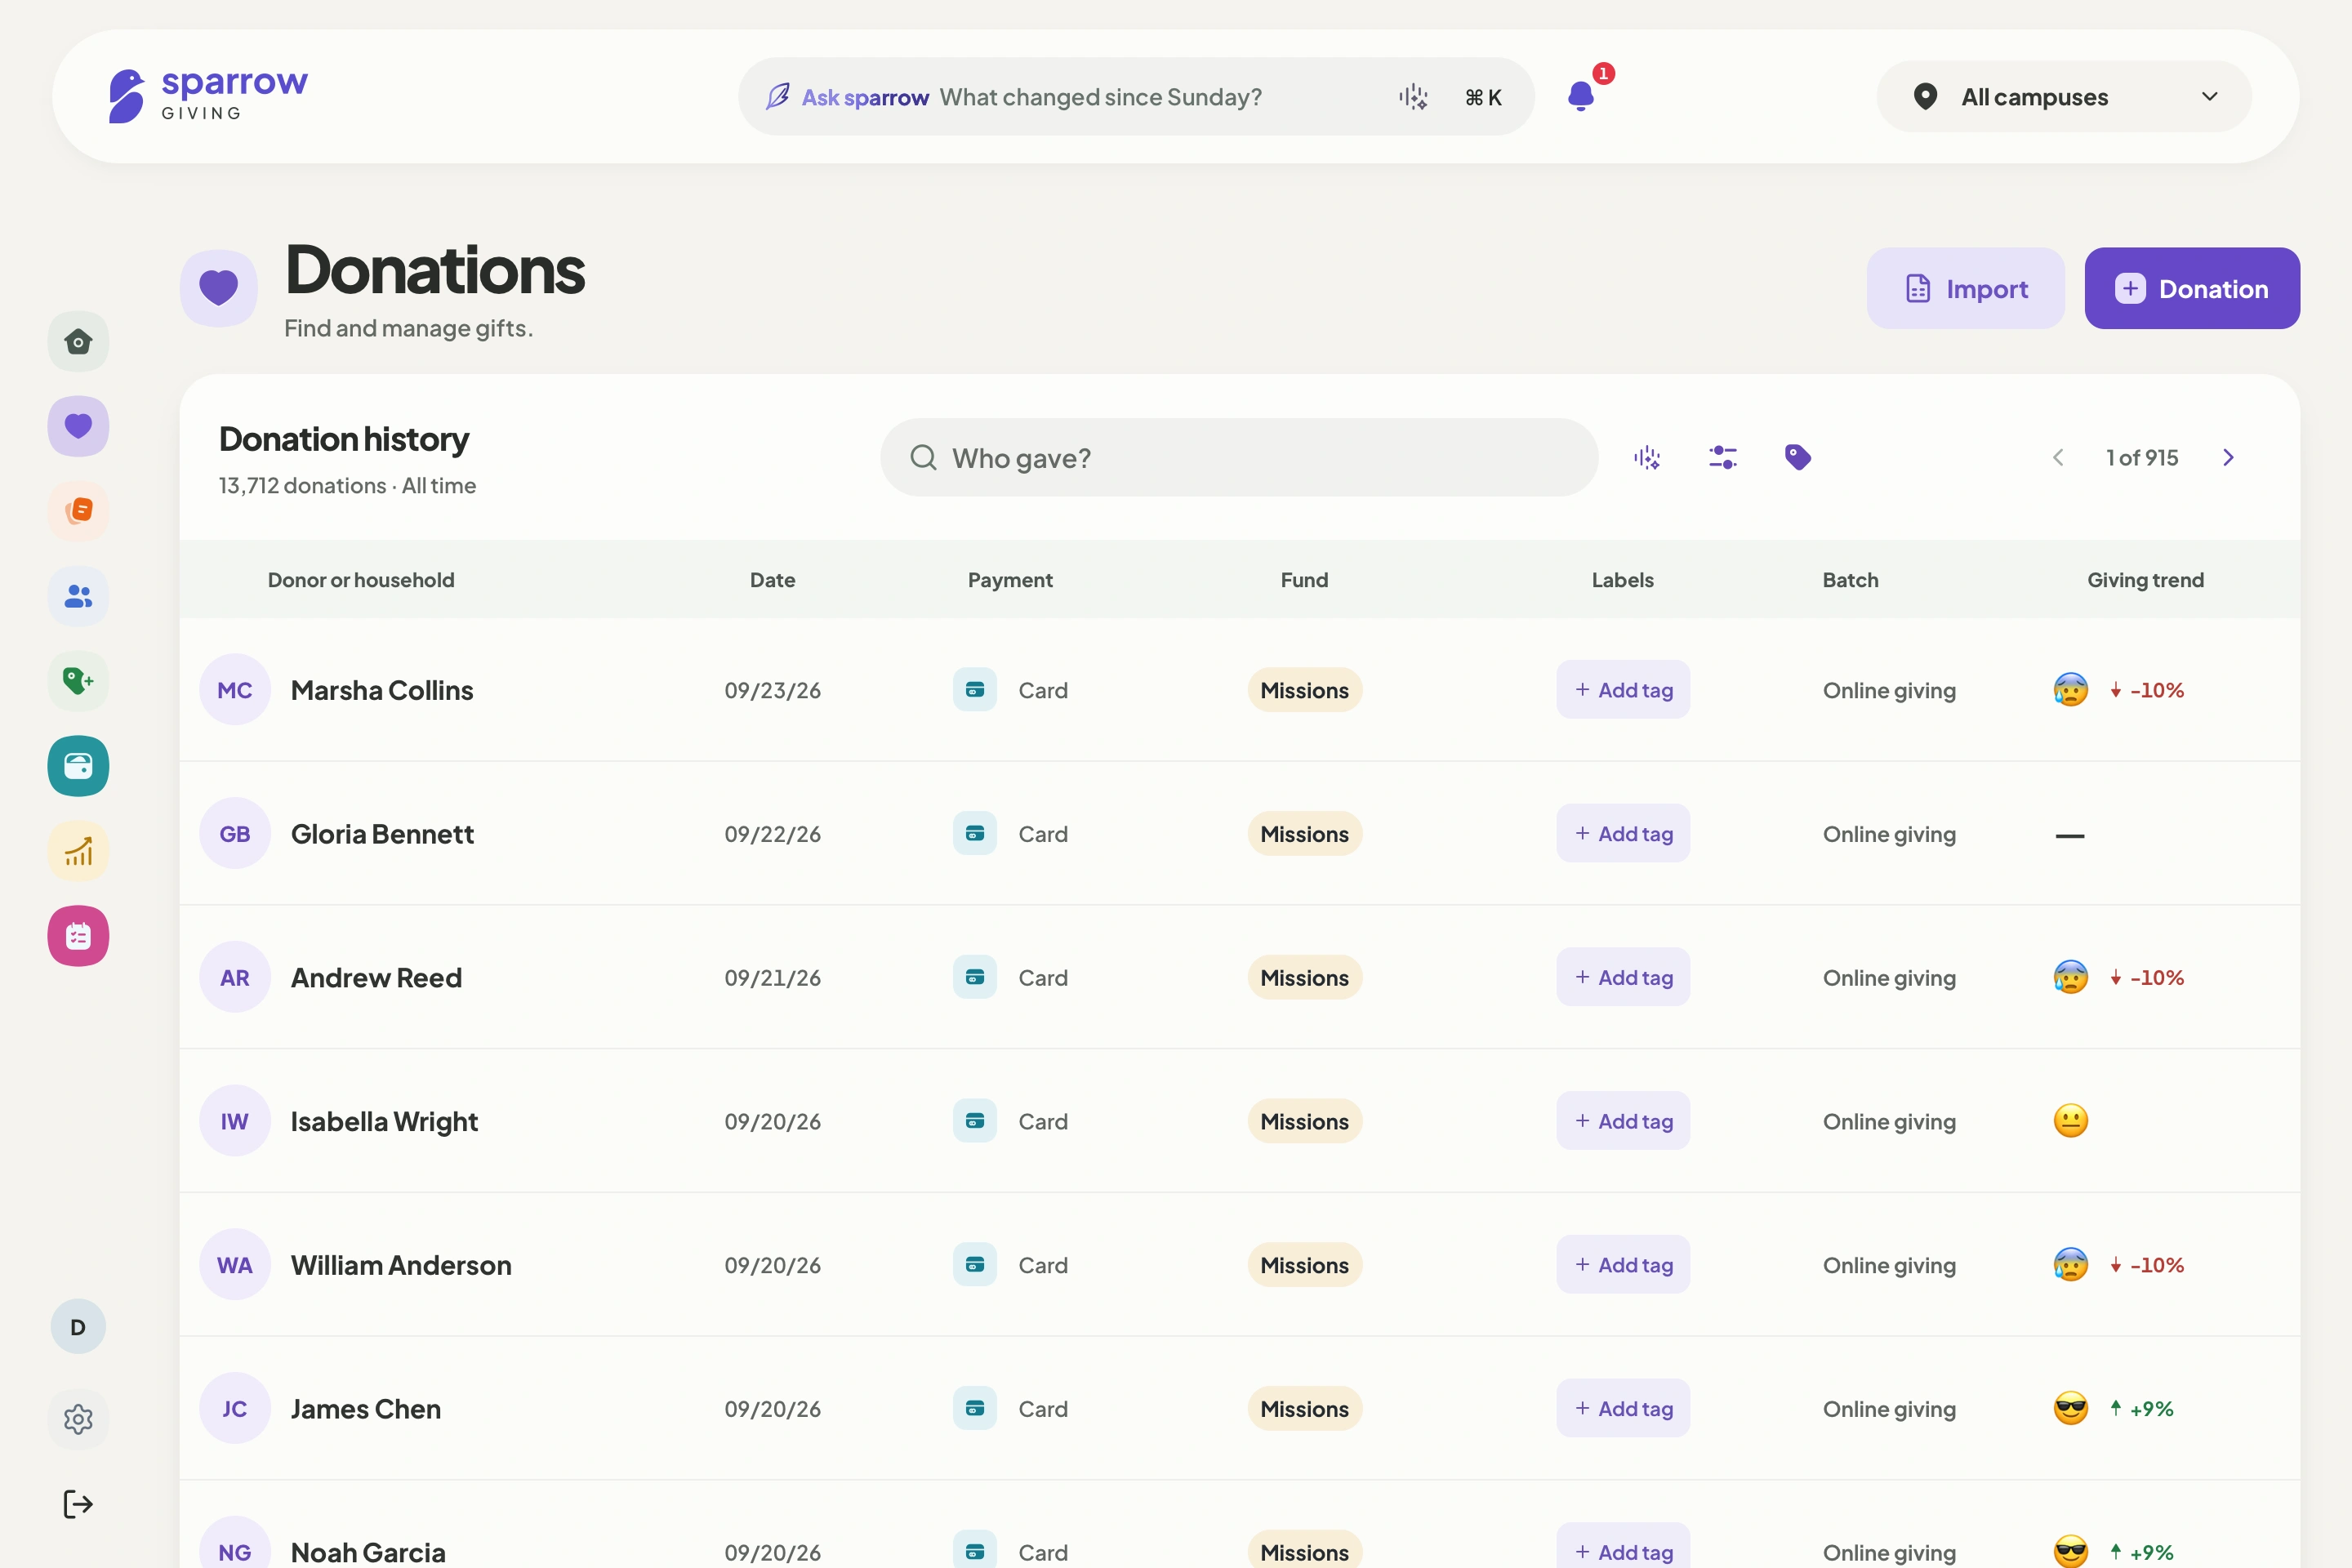2352x1568 pixels.
Task: Open James Chen donor name
Action: coord(366,1409)
